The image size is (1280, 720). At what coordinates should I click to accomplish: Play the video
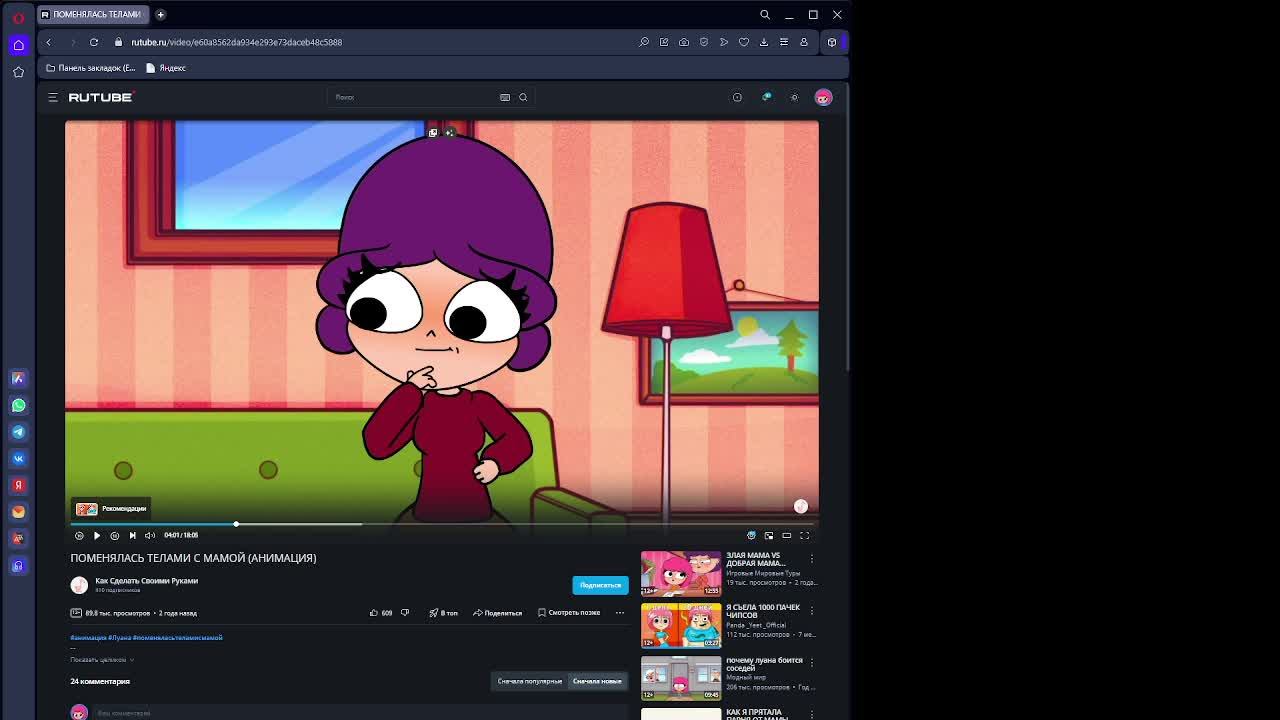pos(97,535)
